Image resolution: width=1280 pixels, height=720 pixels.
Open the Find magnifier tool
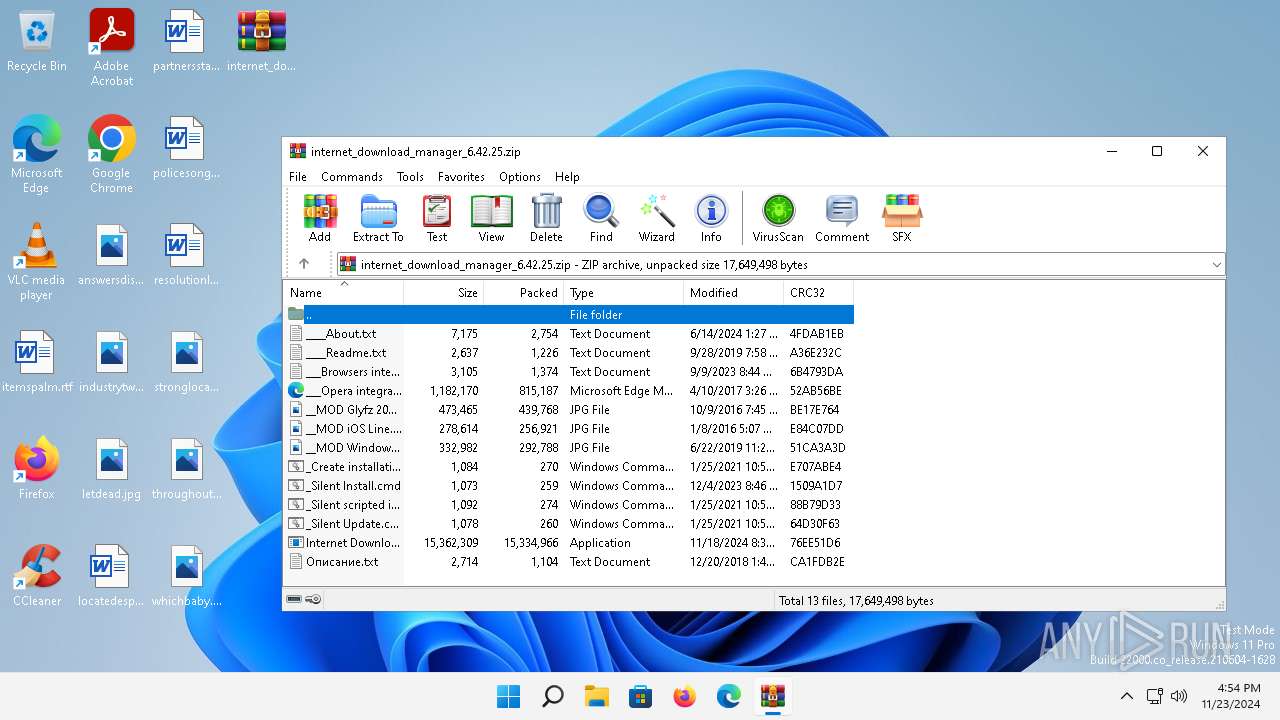pos(601,218)
